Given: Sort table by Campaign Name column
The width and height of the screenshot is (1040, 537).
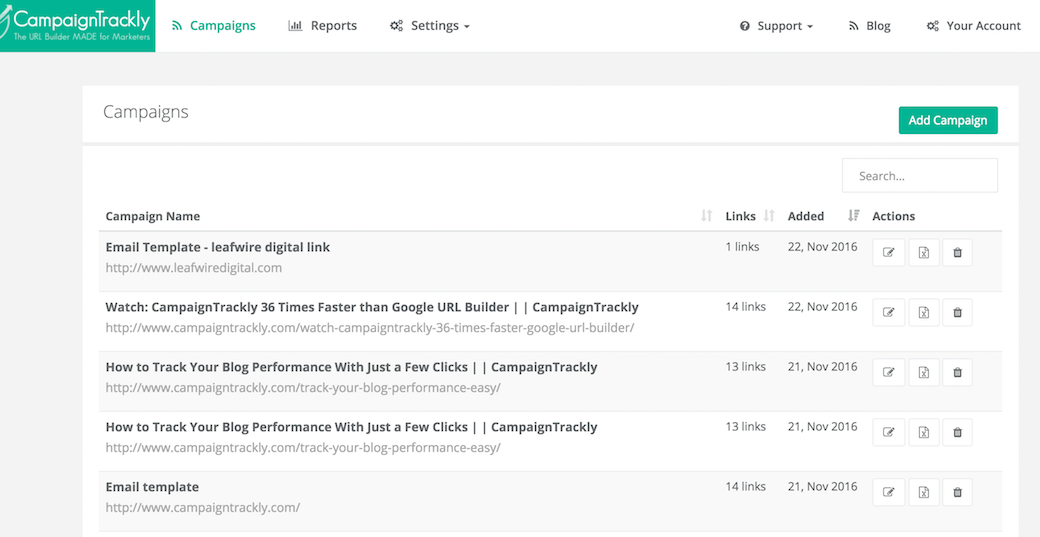Looking at the screenshot, I should [x=706, y=216].
